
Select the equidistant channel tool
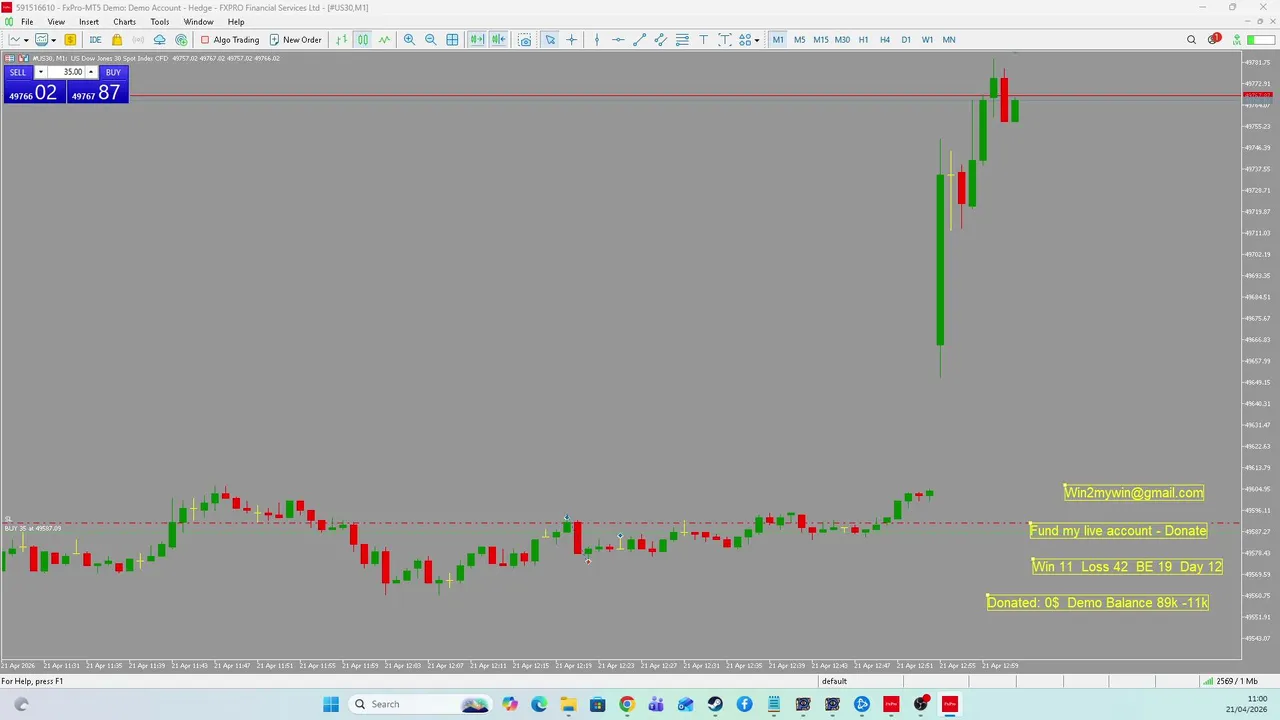(661, 40)
